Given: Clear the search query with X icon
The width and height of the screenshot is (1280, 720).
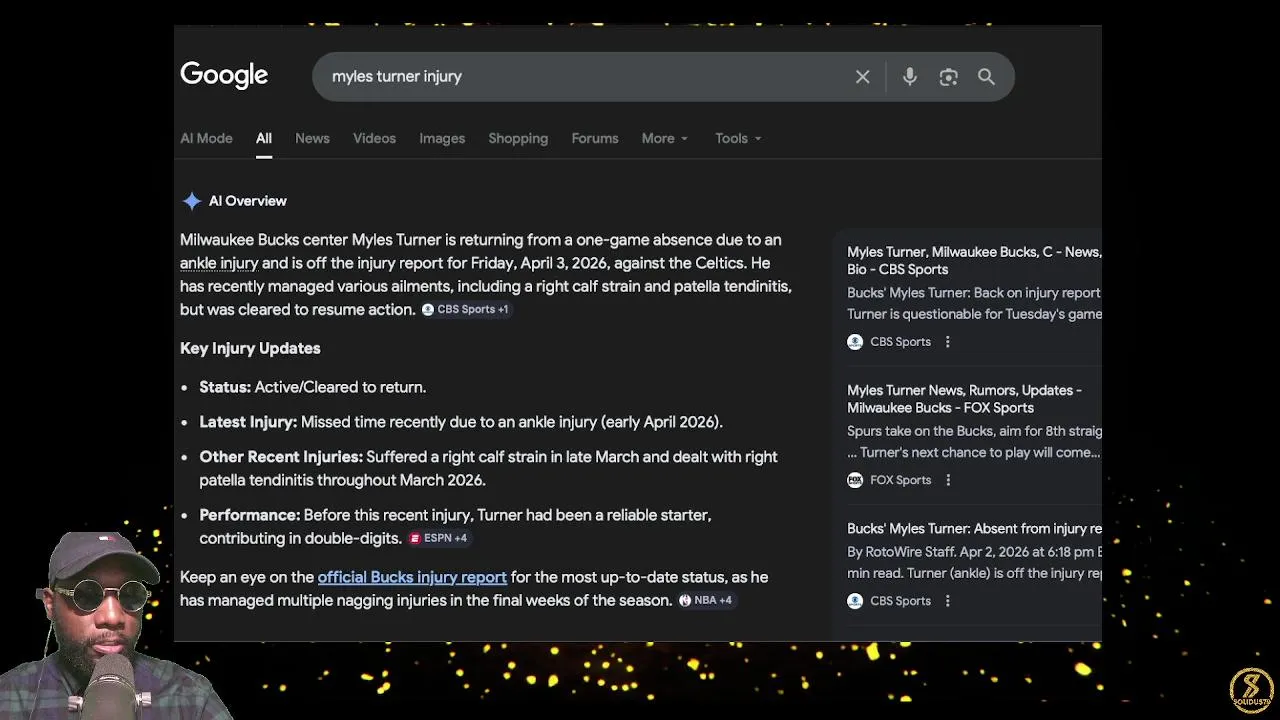Looking at the screenshot, I should click(x=862, y=77).
